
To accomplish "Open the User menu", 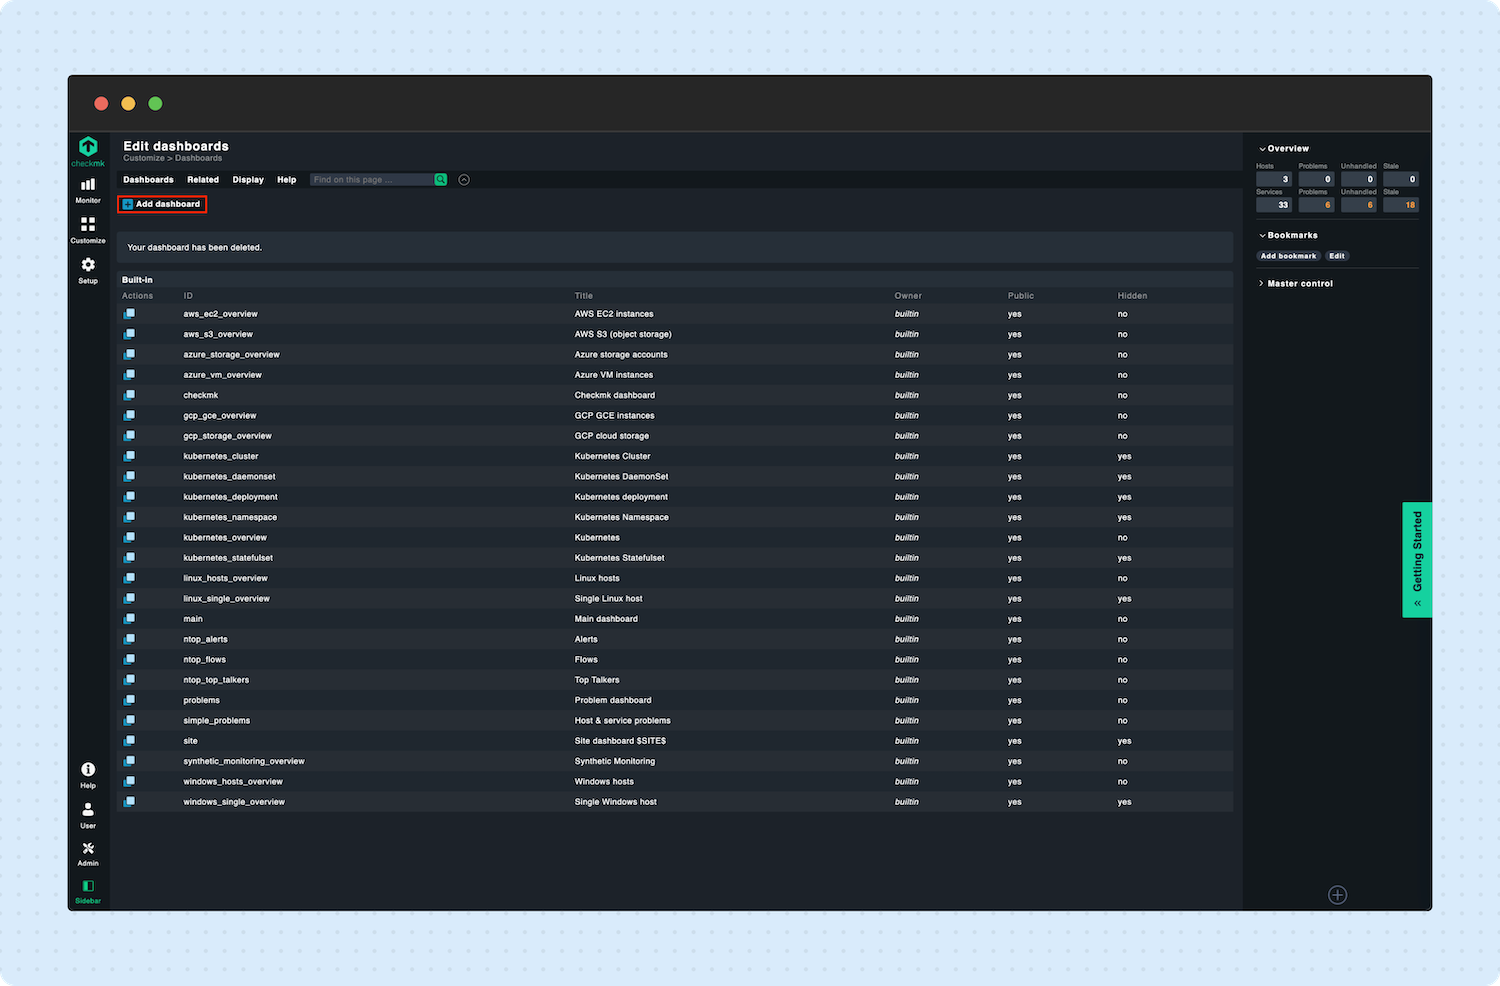I will tap(88, 815).
